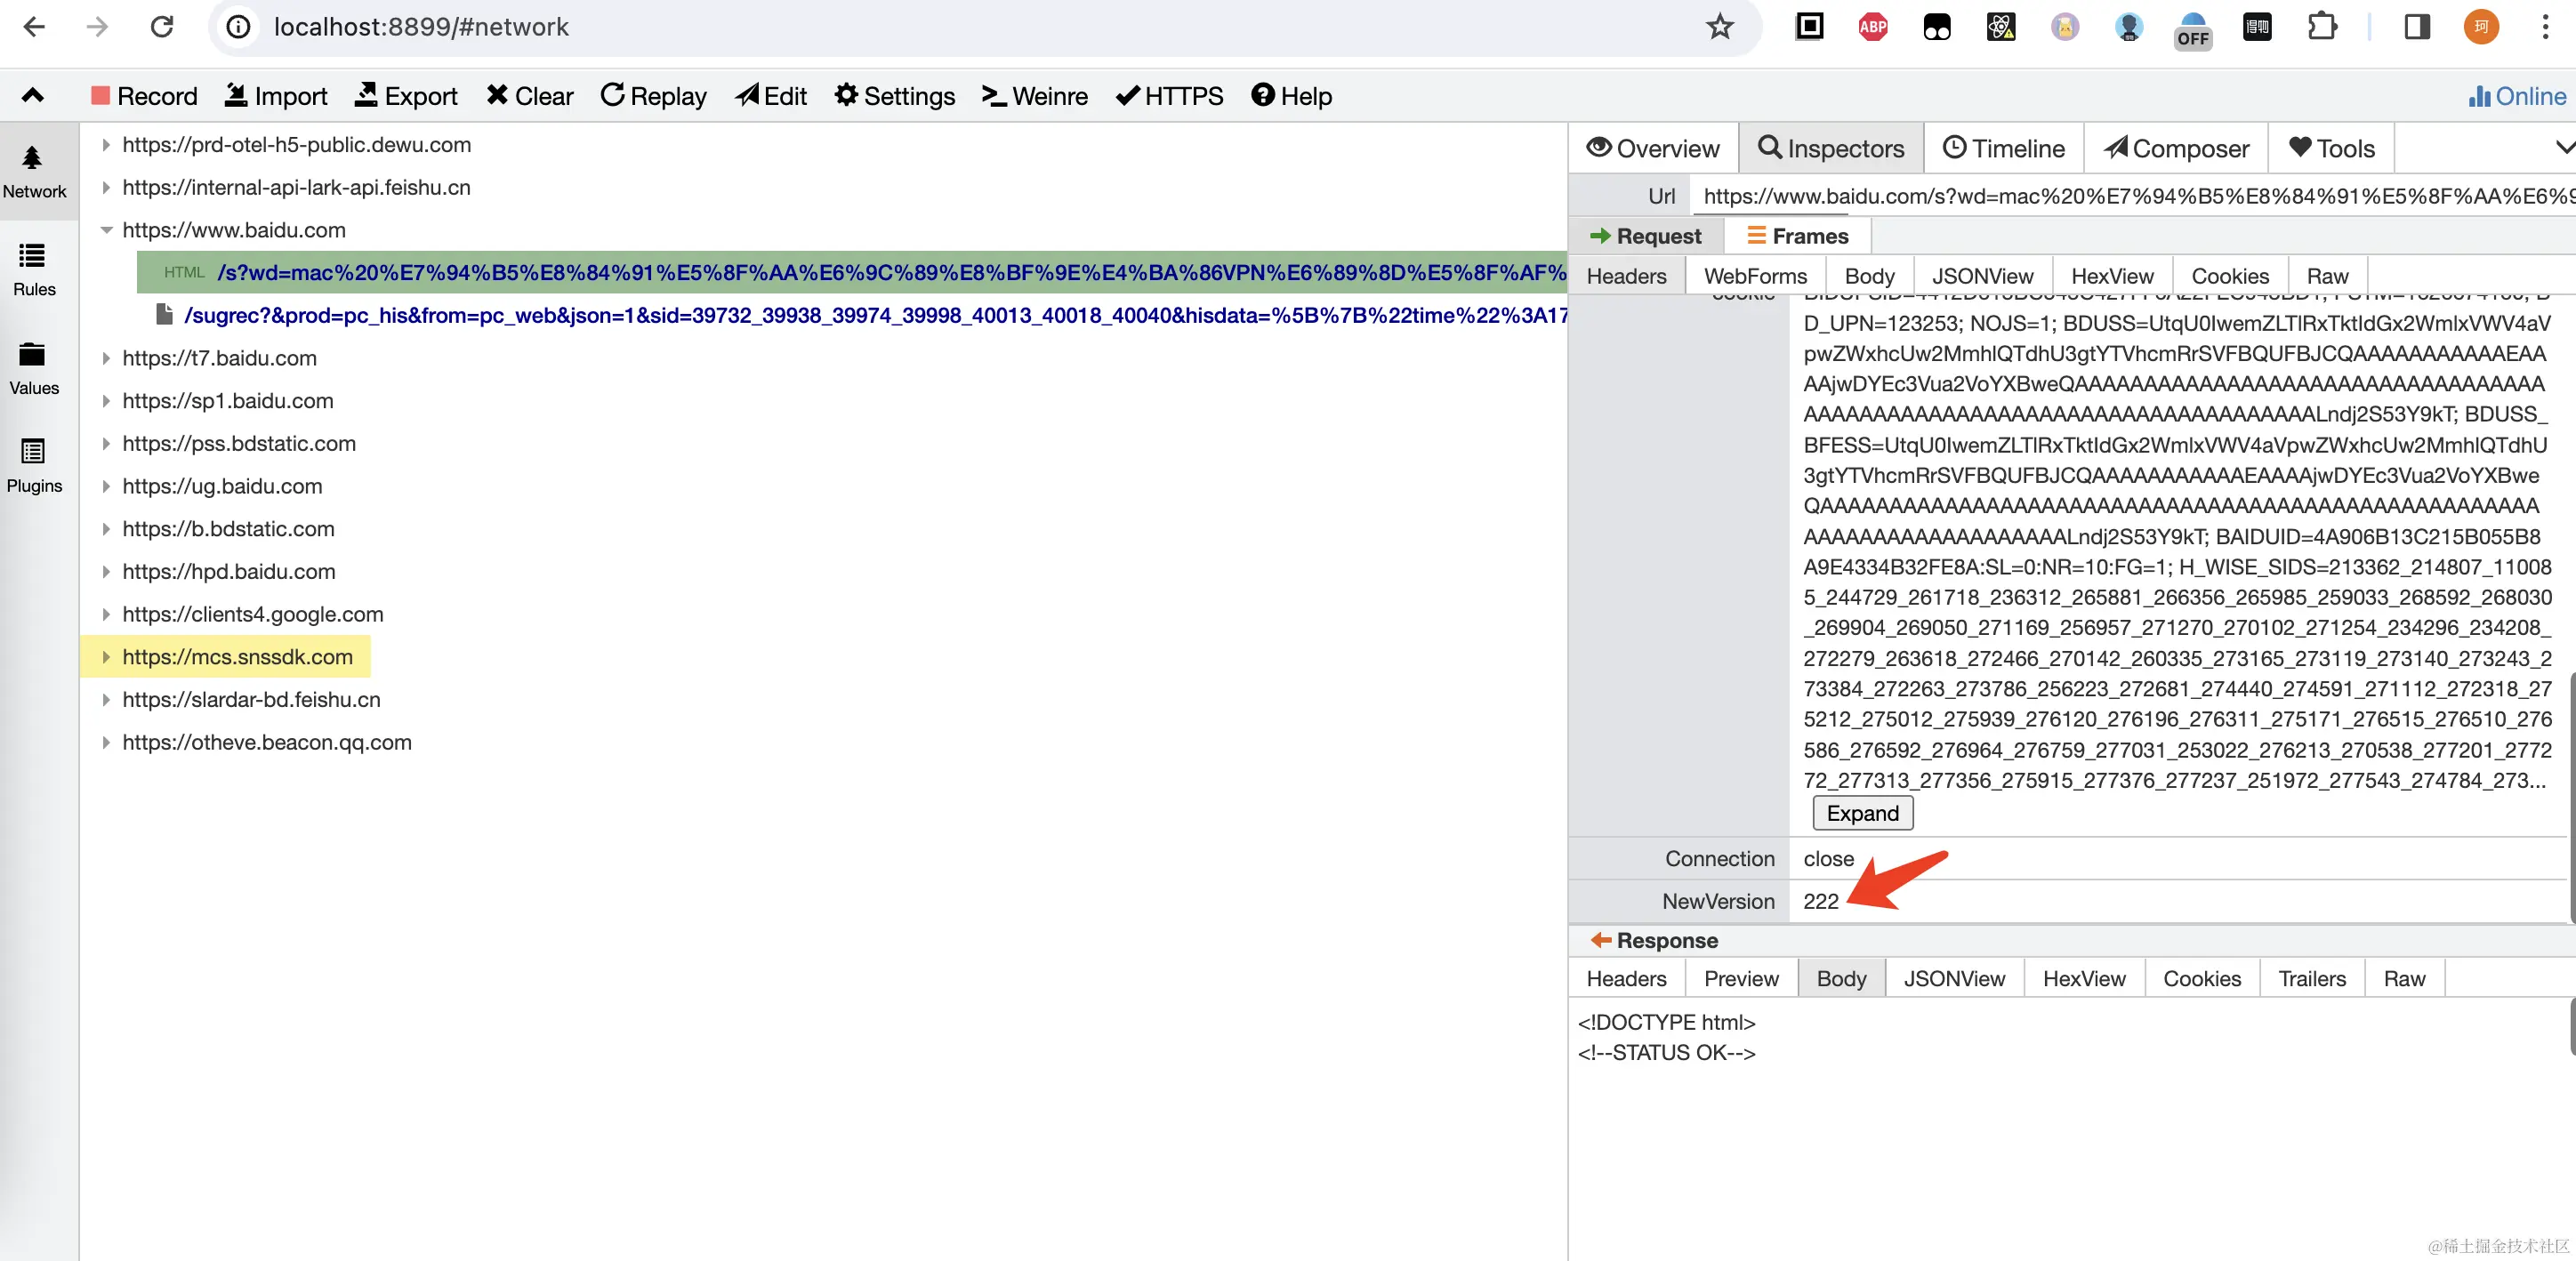Open the Settings gear menu
2576x1261 pixels.
click(x=894, y=96)
